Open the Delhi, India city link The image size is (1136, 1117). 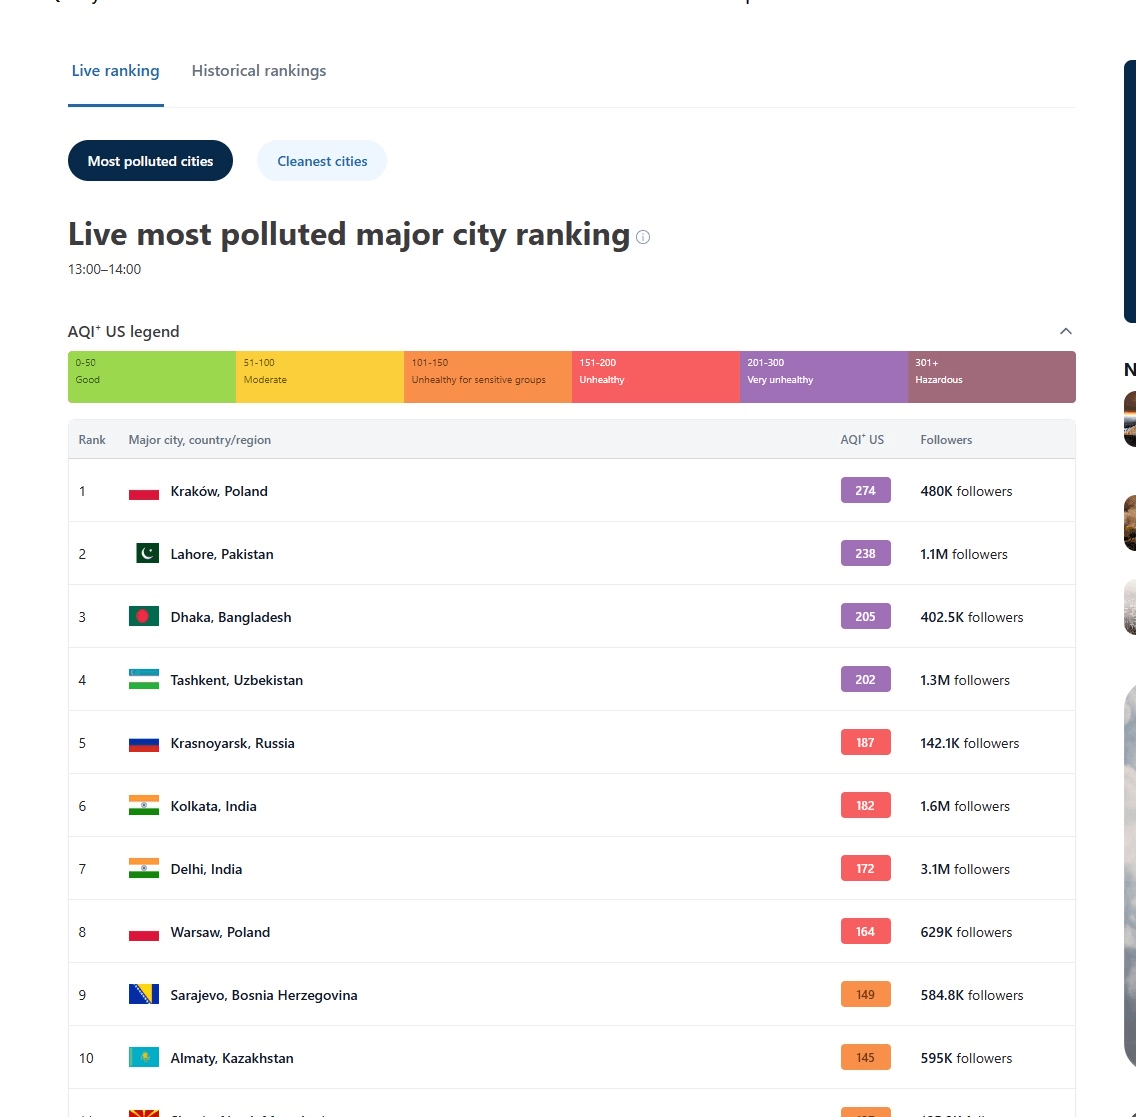point(206,869)
